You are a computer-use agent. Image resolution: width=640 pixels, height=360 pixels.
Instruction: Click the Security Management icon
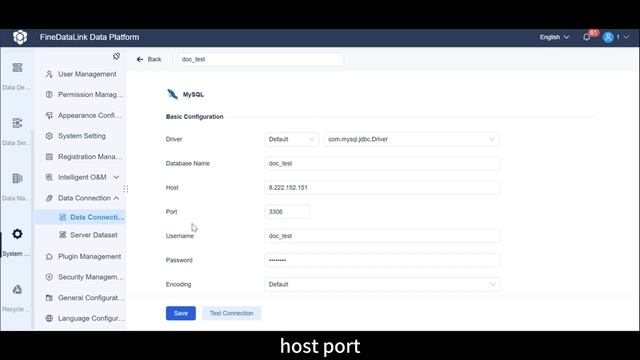[x=49, y=277]
